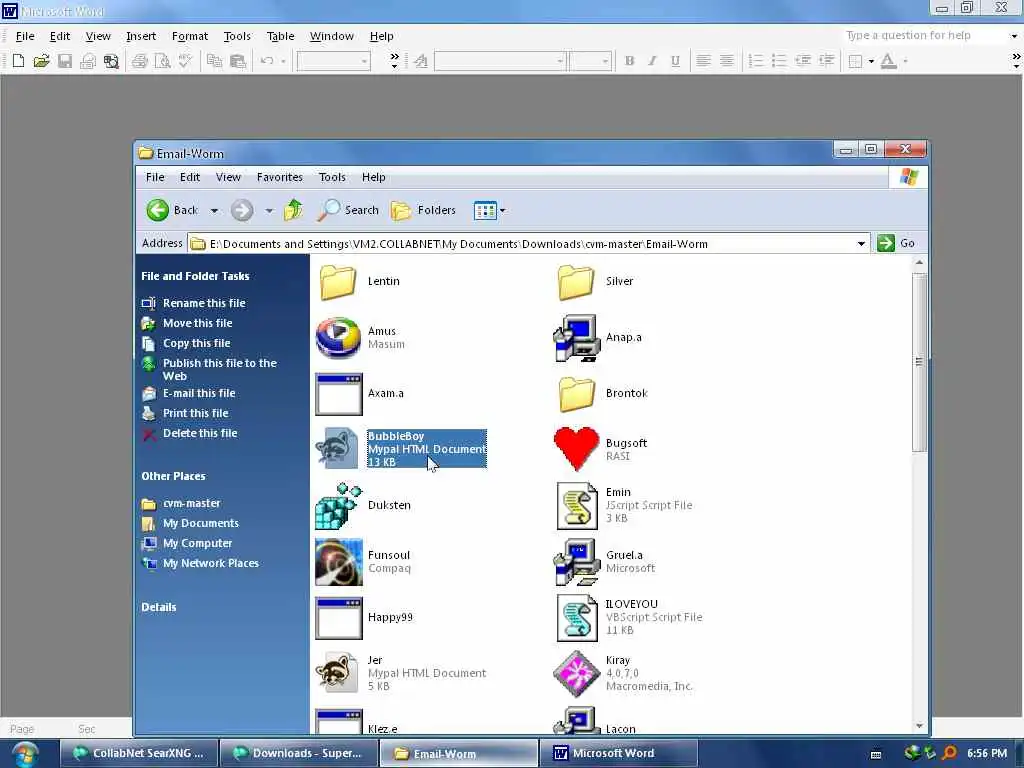Open Word's Format menu
Image resolution: width=1024 pixels, height=768 pixels.
189,36
